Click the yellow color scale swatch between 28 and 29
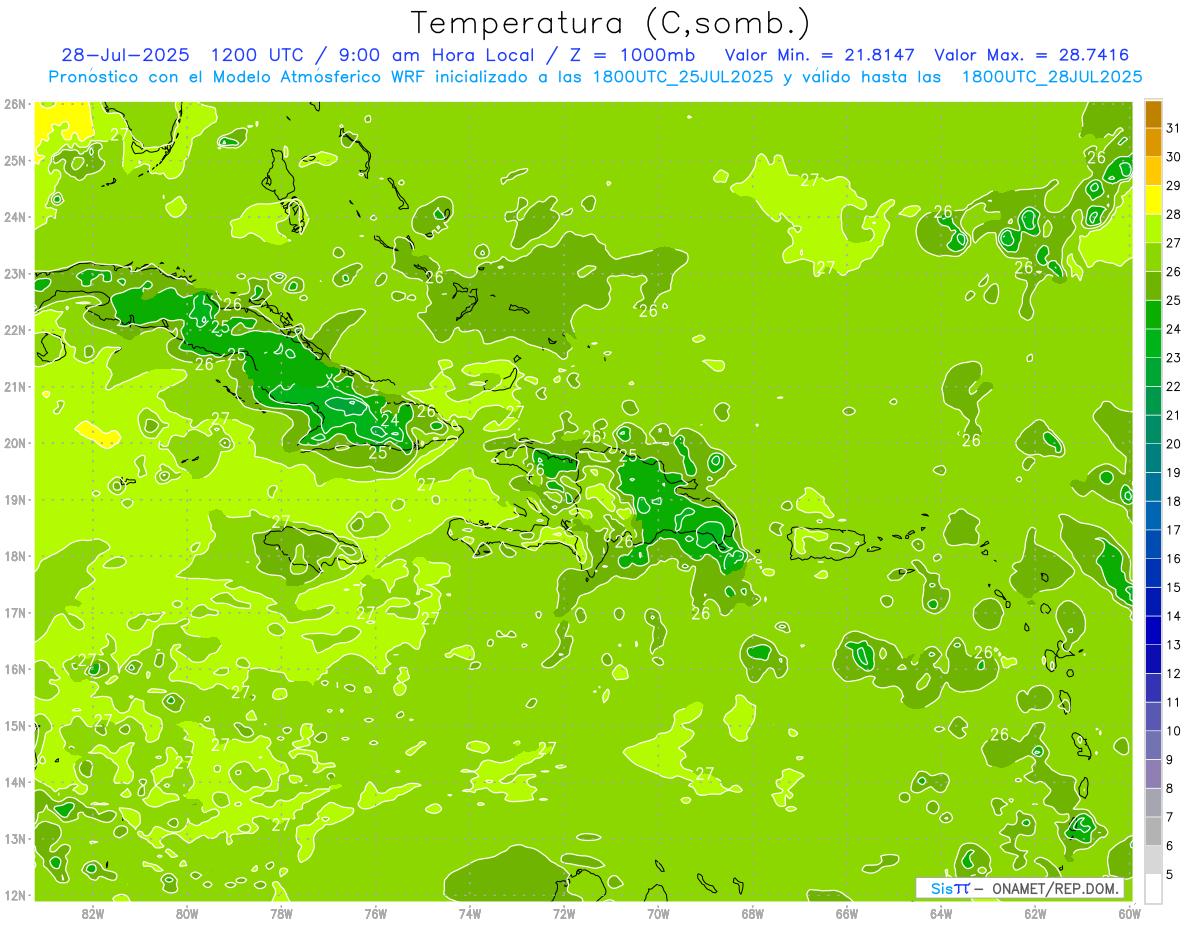 click(1154, 199)
